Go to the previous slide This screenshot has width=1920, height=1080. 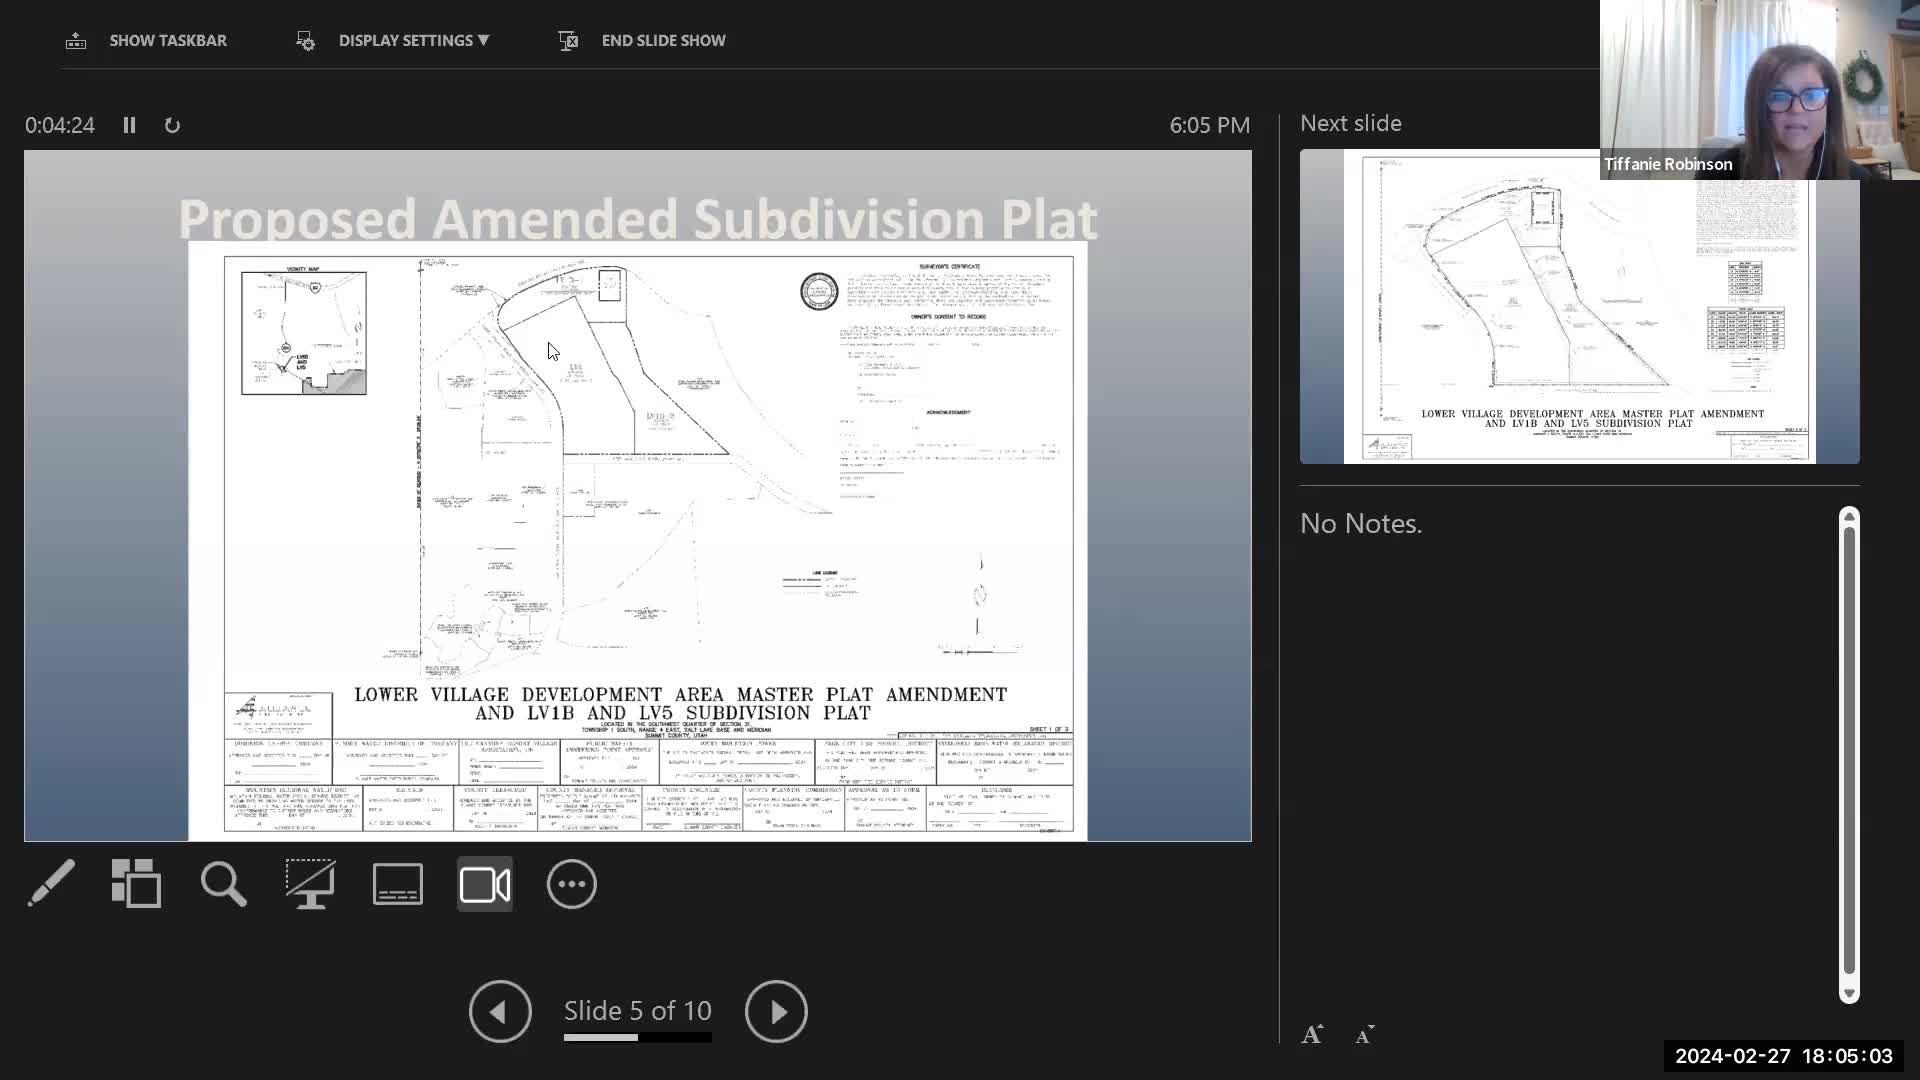[x=500, y=1011]
